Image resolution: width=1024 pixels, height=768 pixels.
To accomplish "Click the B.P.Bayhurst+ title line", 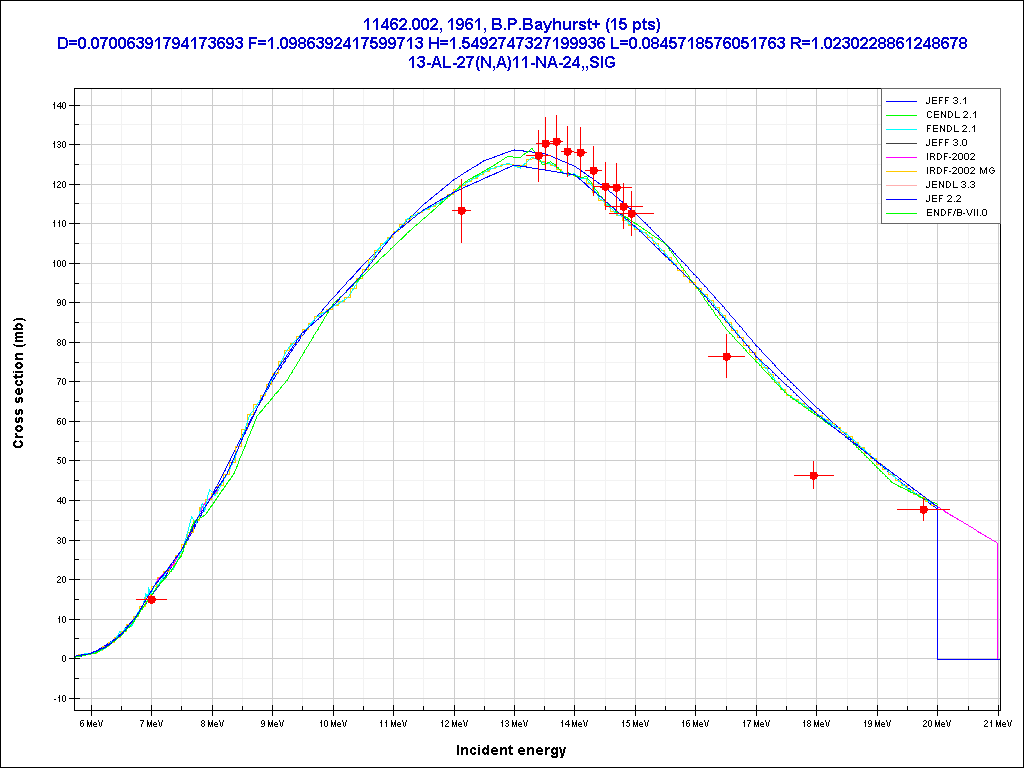I will pos(512,23).
